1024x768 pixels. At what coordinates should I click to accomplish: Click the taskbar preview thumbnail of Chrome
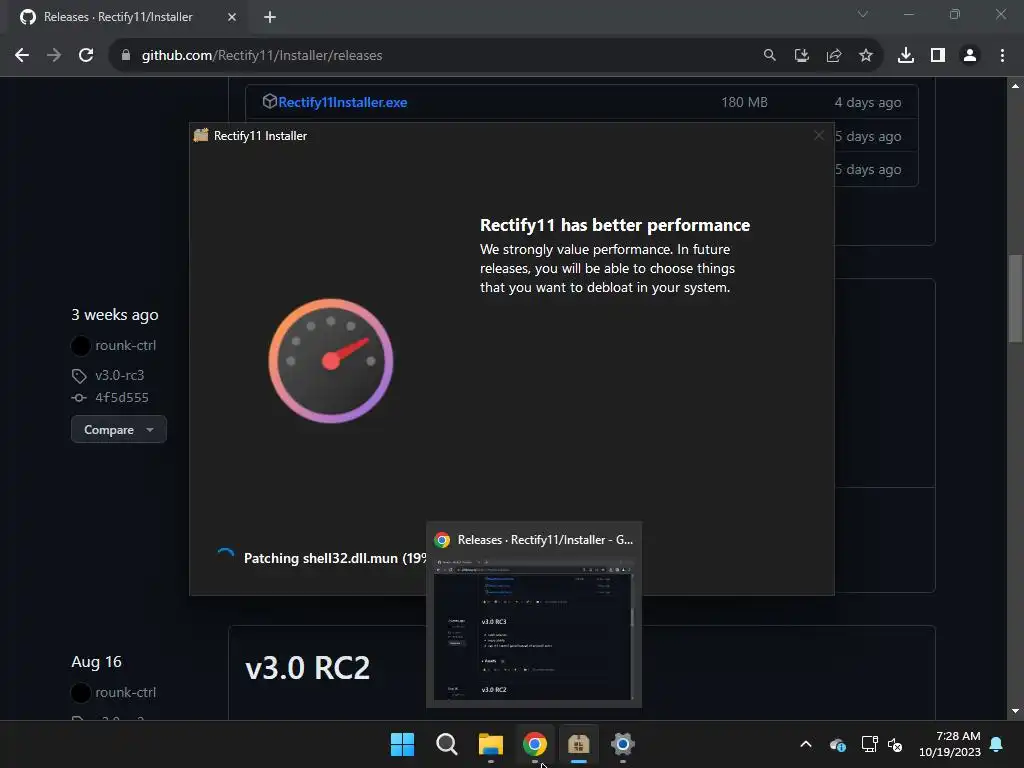pos(533,629)
